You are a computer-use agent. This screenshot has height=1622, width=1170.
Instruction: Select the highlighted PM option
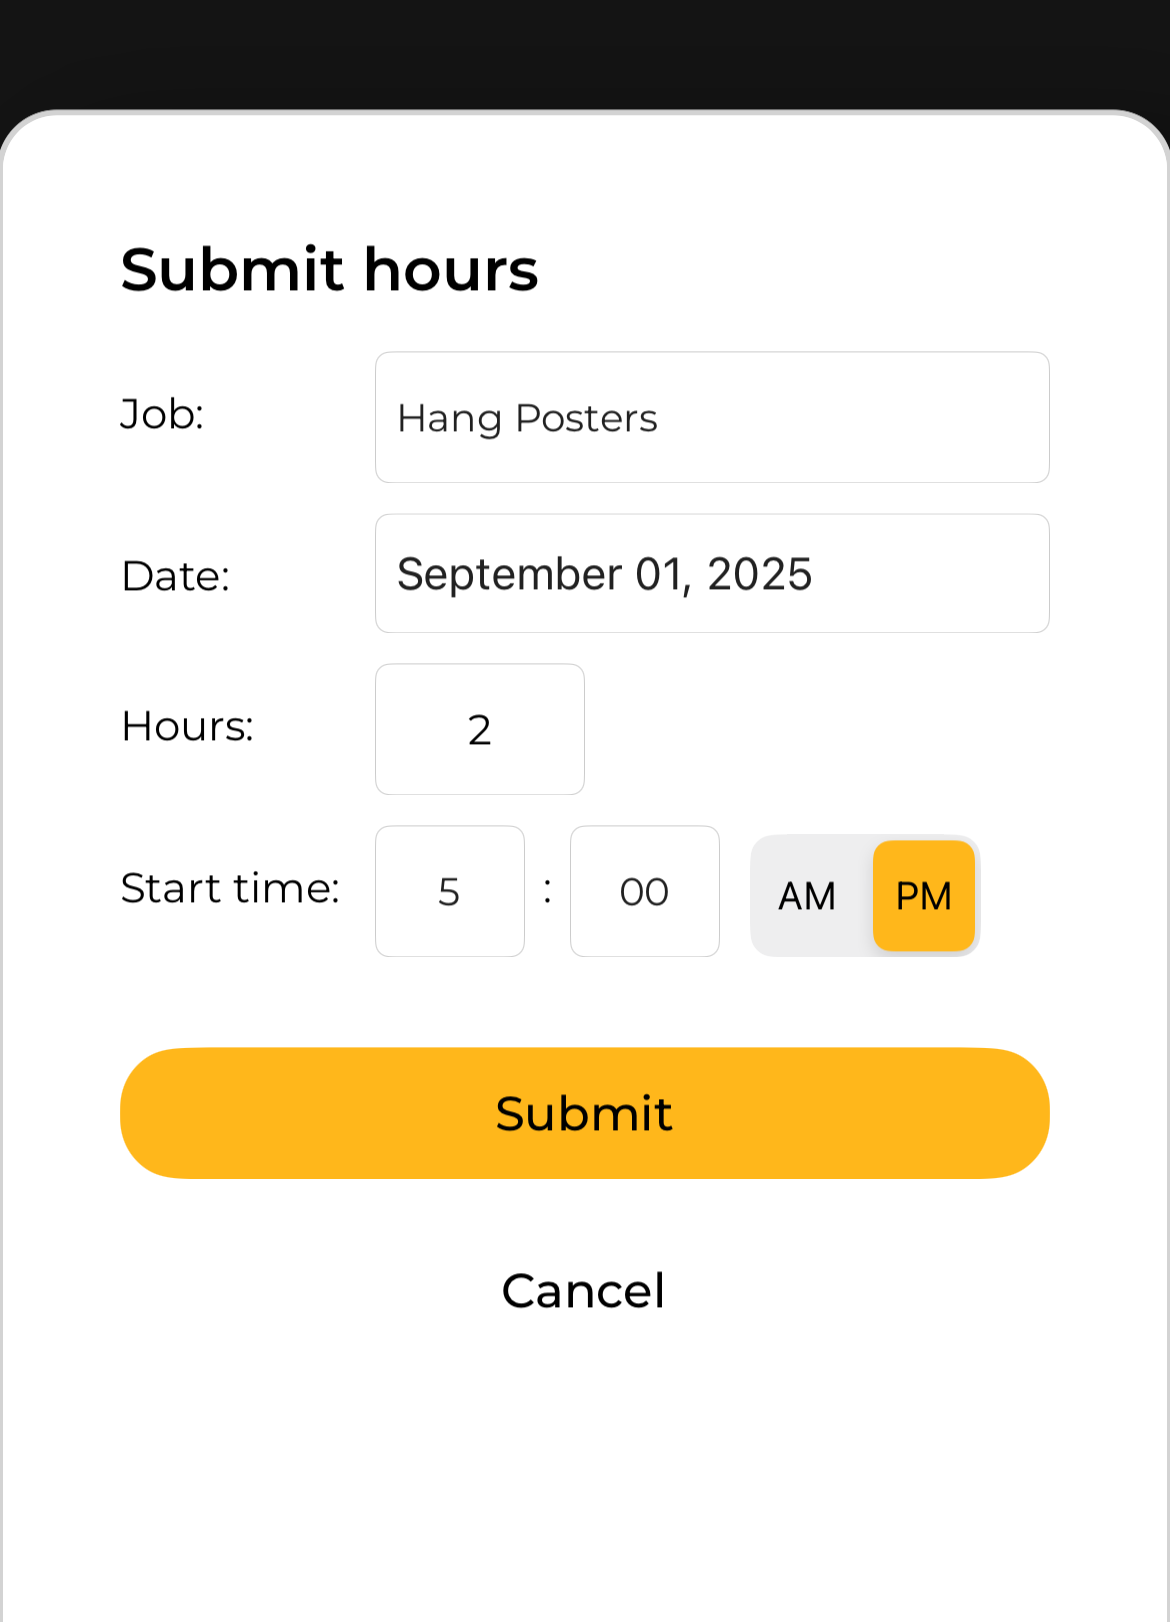pos(924,896)
